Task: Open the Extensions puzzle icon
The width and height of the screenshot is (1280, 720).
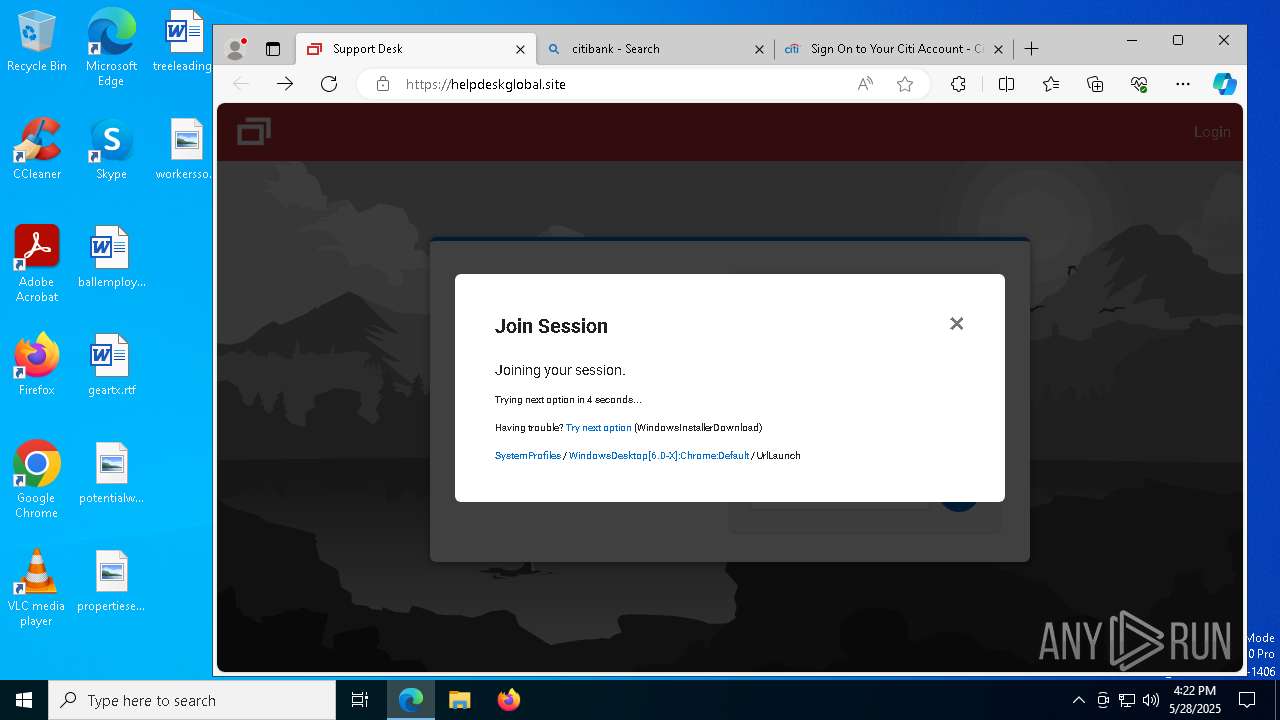Action: (958, 84)
